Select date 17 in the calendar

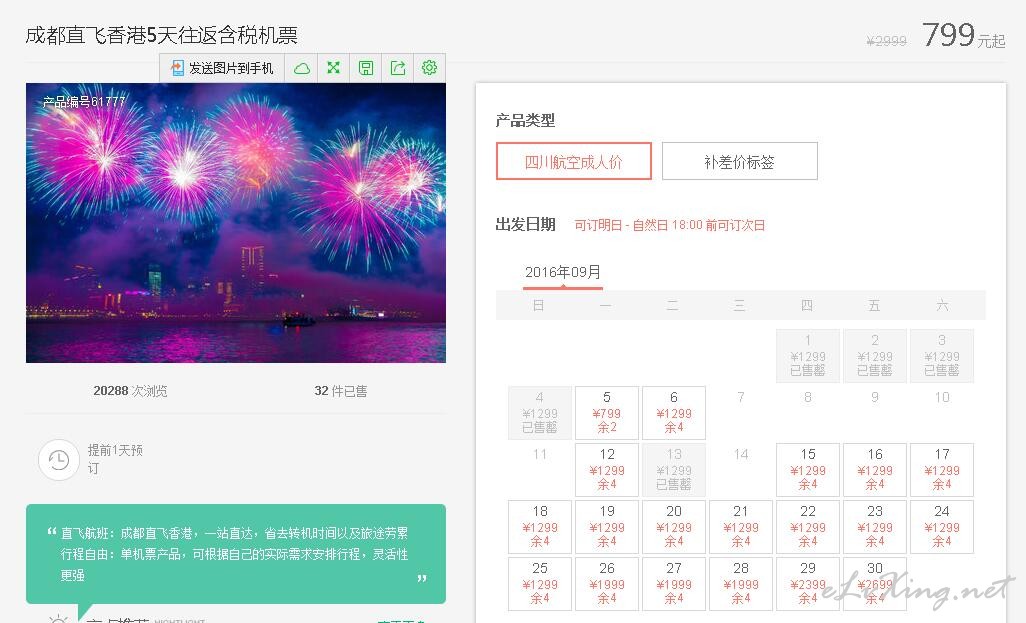coord(942,469)
